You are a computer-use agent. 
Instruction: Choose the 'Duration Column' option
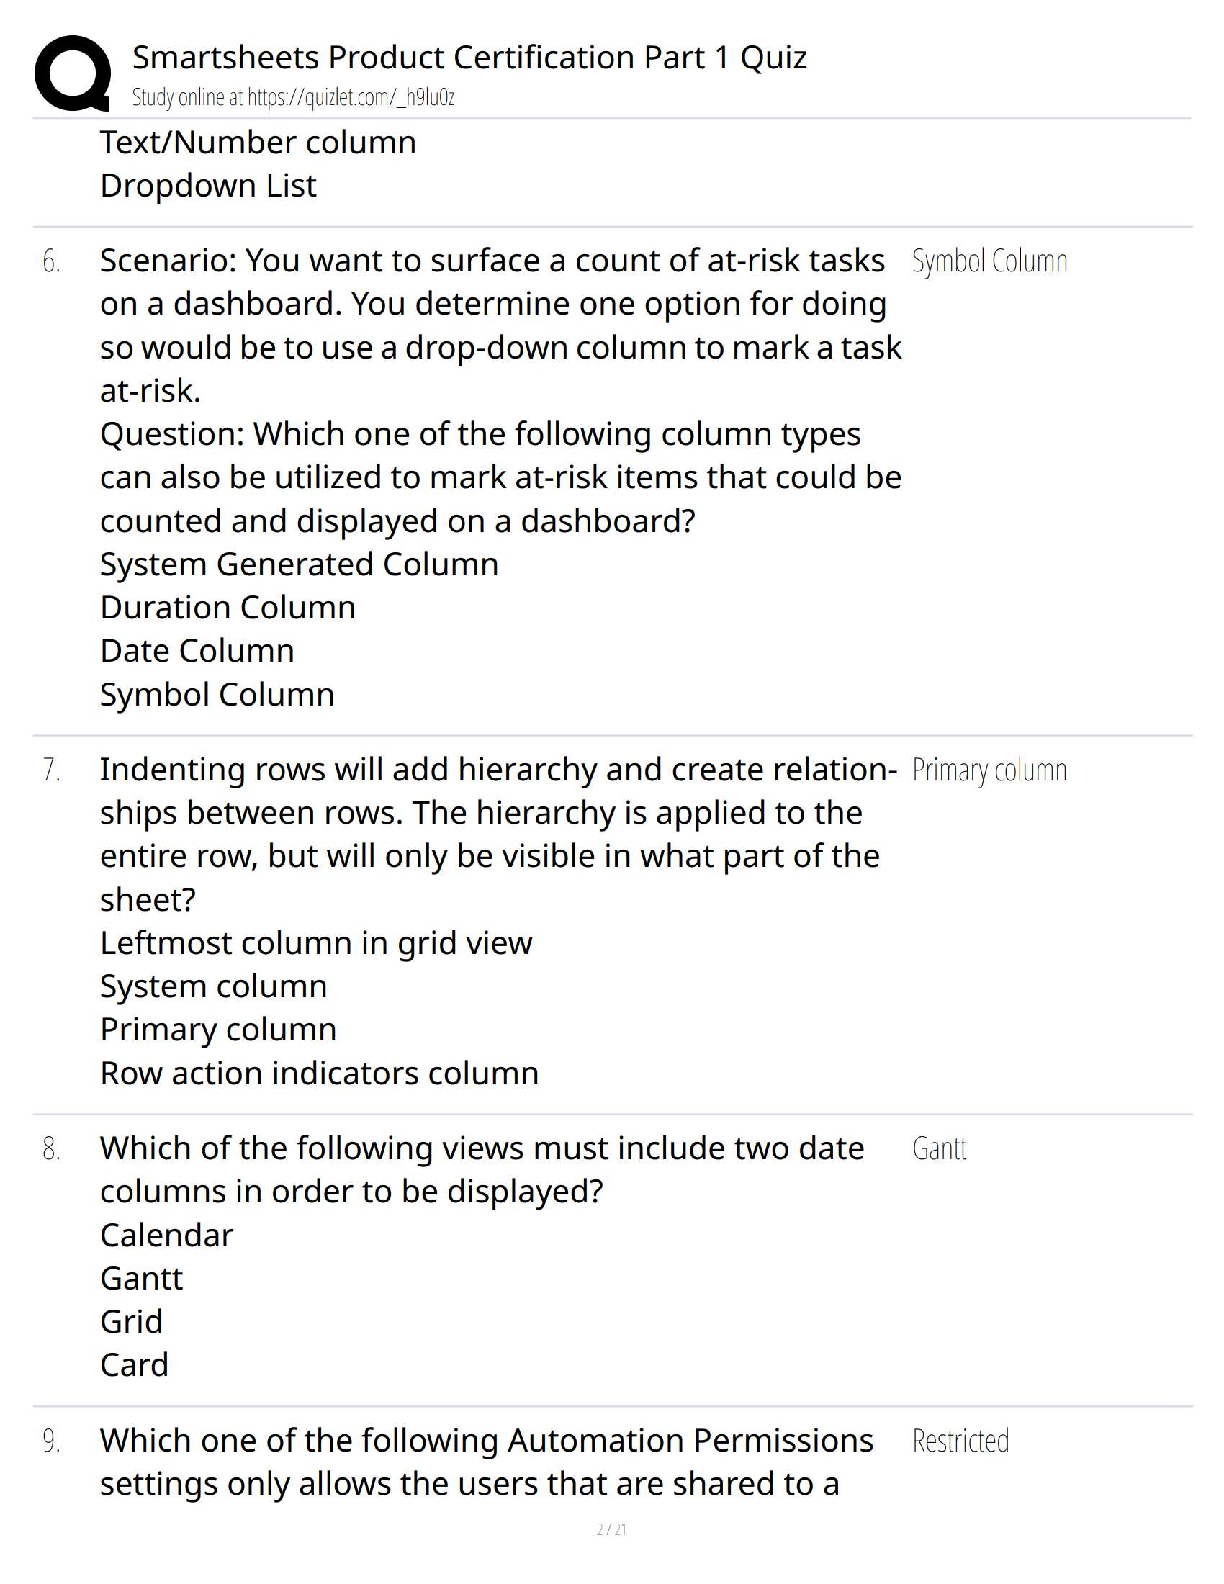point(228,608)
